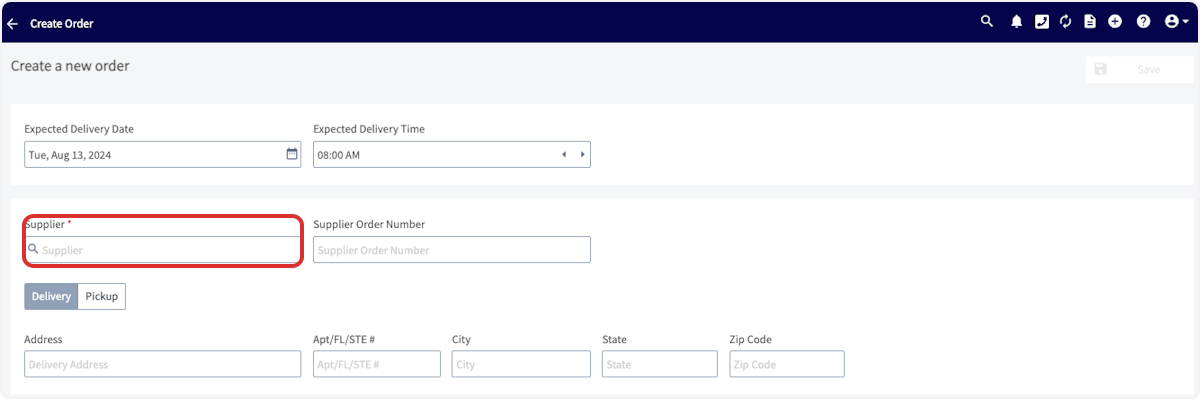Image resolution: width=1200 pixels, height=399 pixels.
Task: Click the 08:00 AM time field
Action: (x=452, y=155)
